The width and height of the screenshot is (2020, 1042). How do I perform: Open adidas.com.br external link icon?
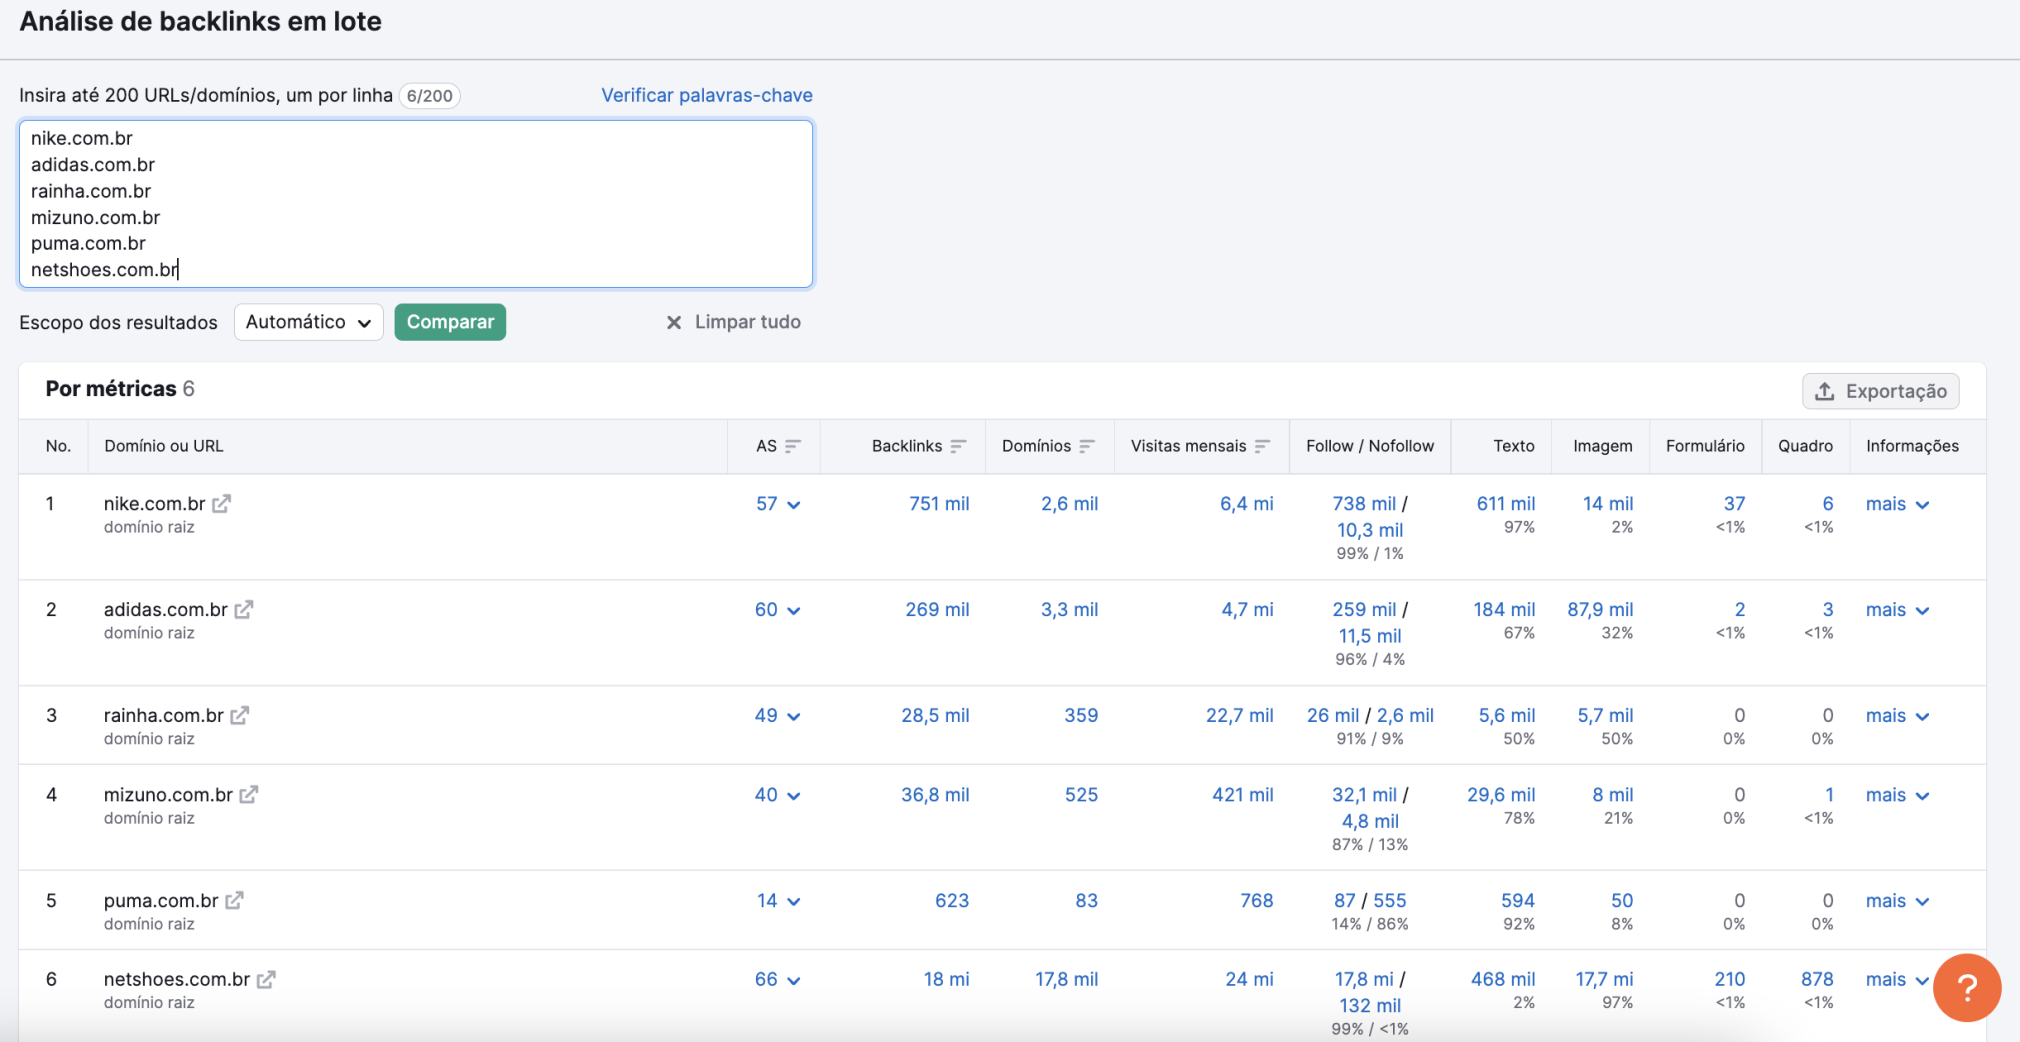point(244,610)
